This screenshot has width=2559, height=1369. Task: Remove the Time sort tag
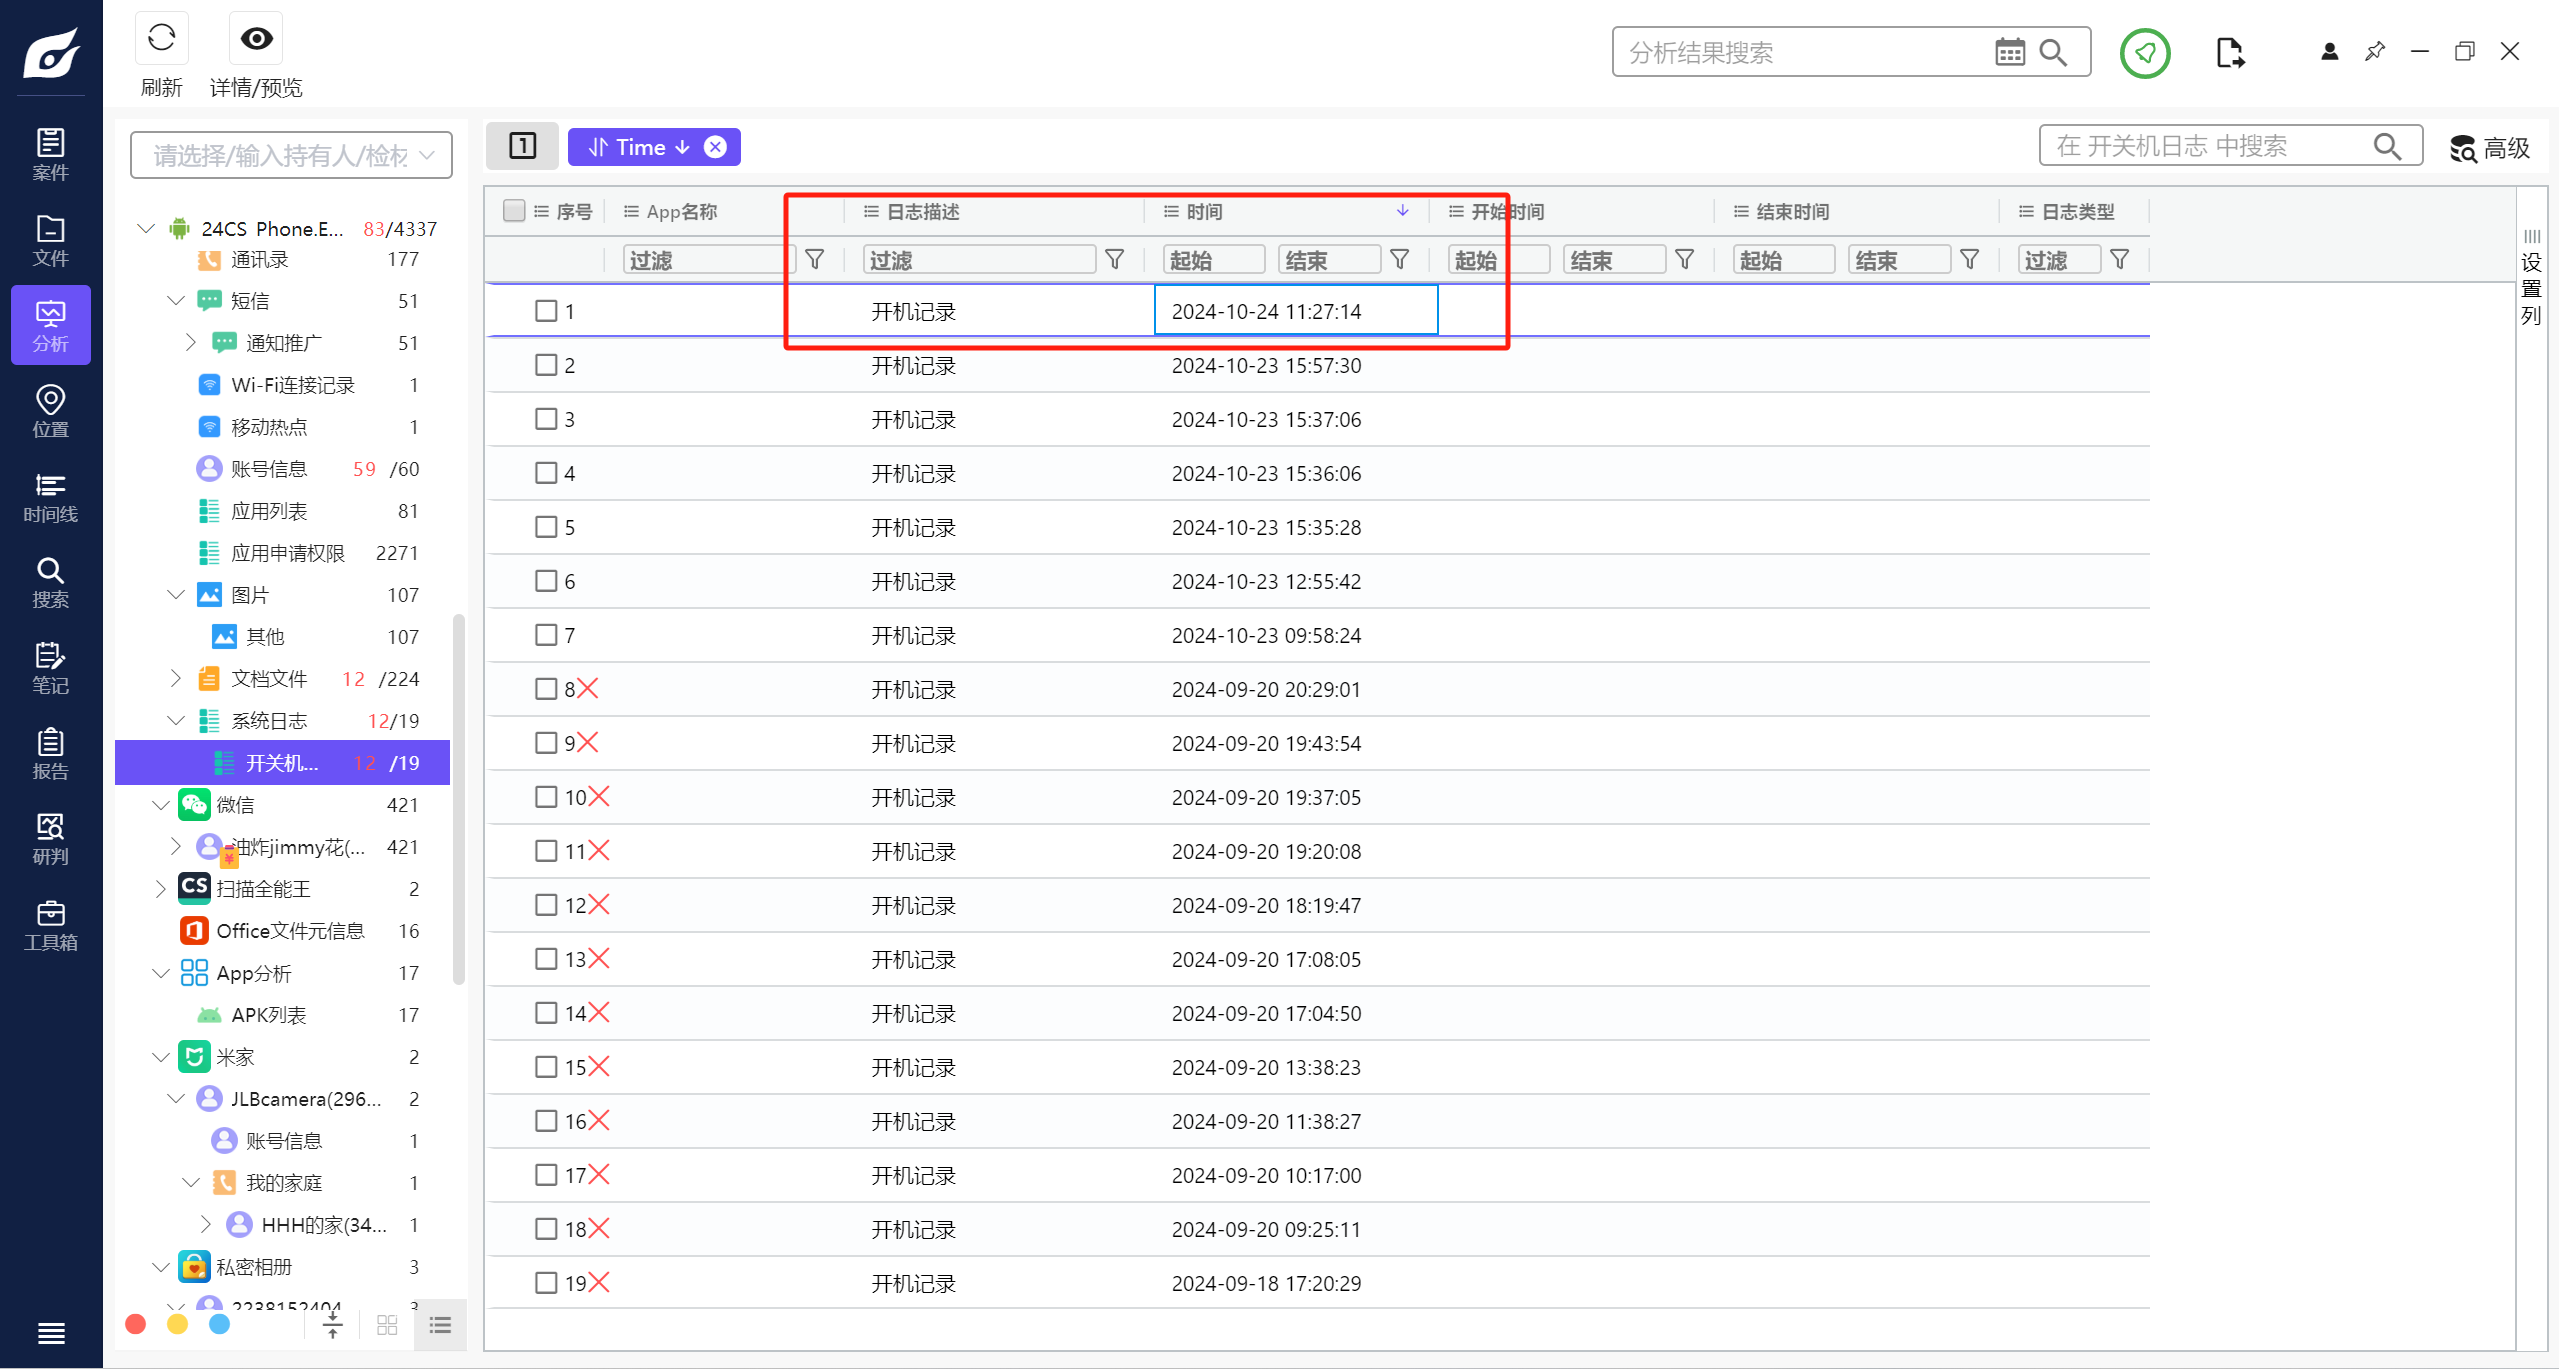(x=716, y=147)
